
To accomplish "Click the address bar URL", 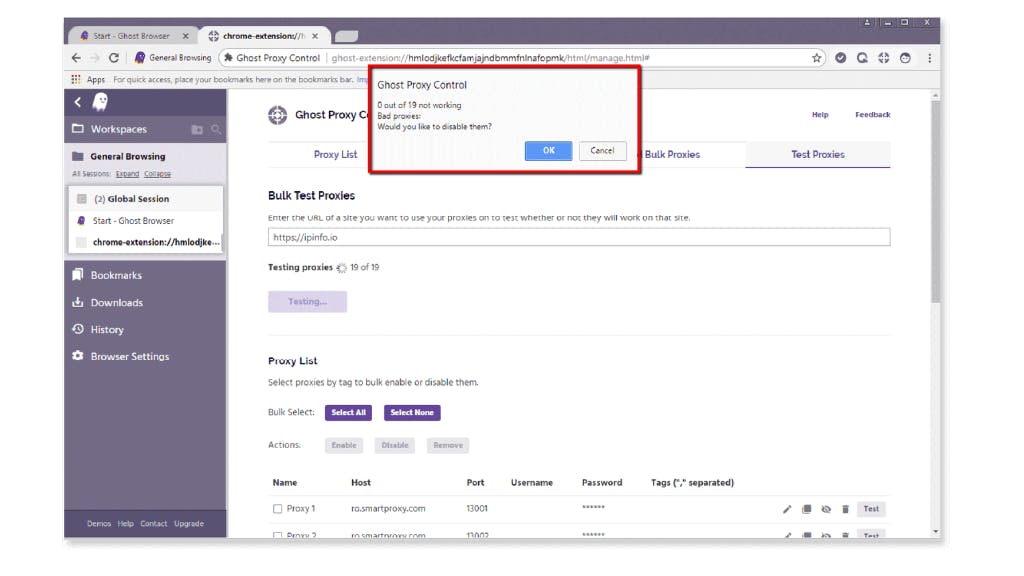I will tap(490, 58).
